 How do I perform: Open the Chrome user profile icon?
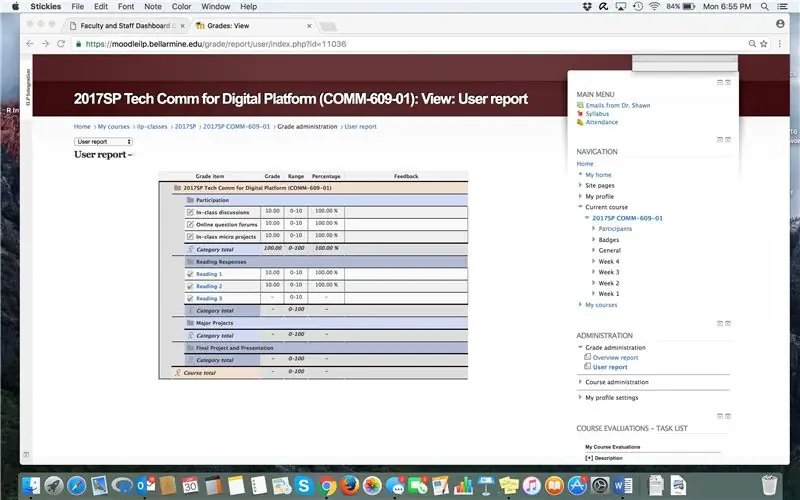[x=780, y=24]
